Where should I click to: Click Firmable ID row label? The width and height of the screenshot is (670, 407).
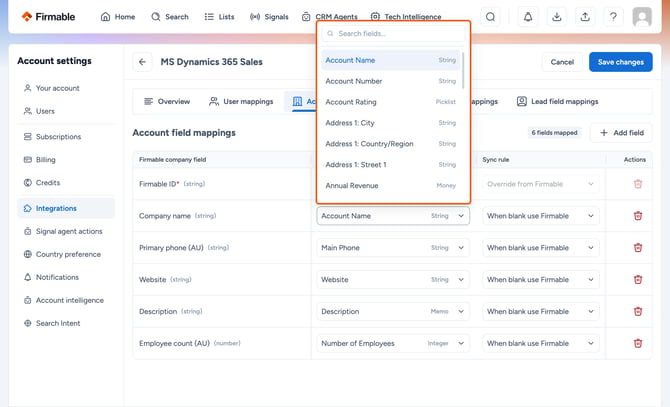pos(172,184)
